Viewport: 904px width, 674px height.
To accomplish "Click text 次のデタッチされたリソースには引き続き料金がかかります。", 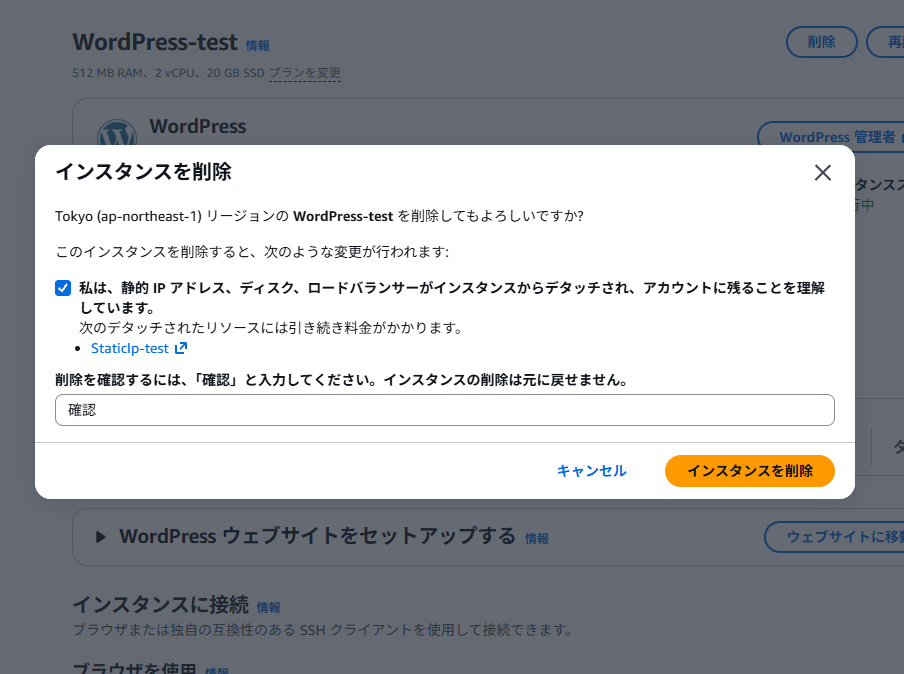I will click(271, 328).
